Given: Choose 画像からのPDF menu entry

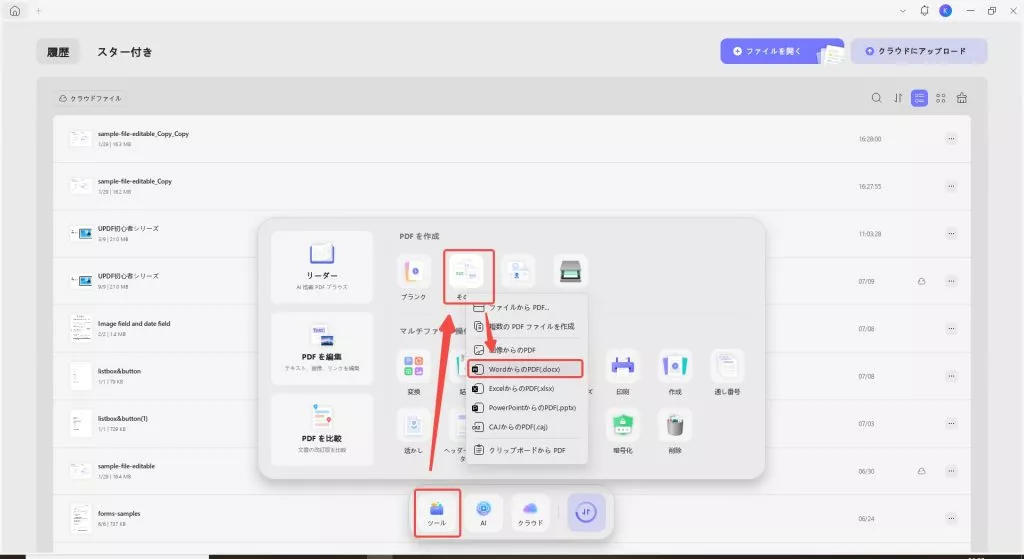Looking at the screenshot, I should pyautogui.click(x=526, y=350).
